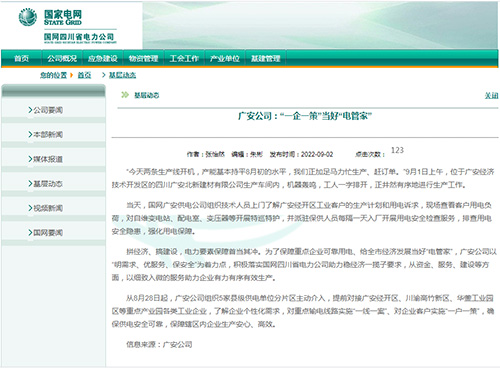The image size is (500, 370).
Task: Go to 物资管理 in the nav bar
Action: (x=143, y=59)
